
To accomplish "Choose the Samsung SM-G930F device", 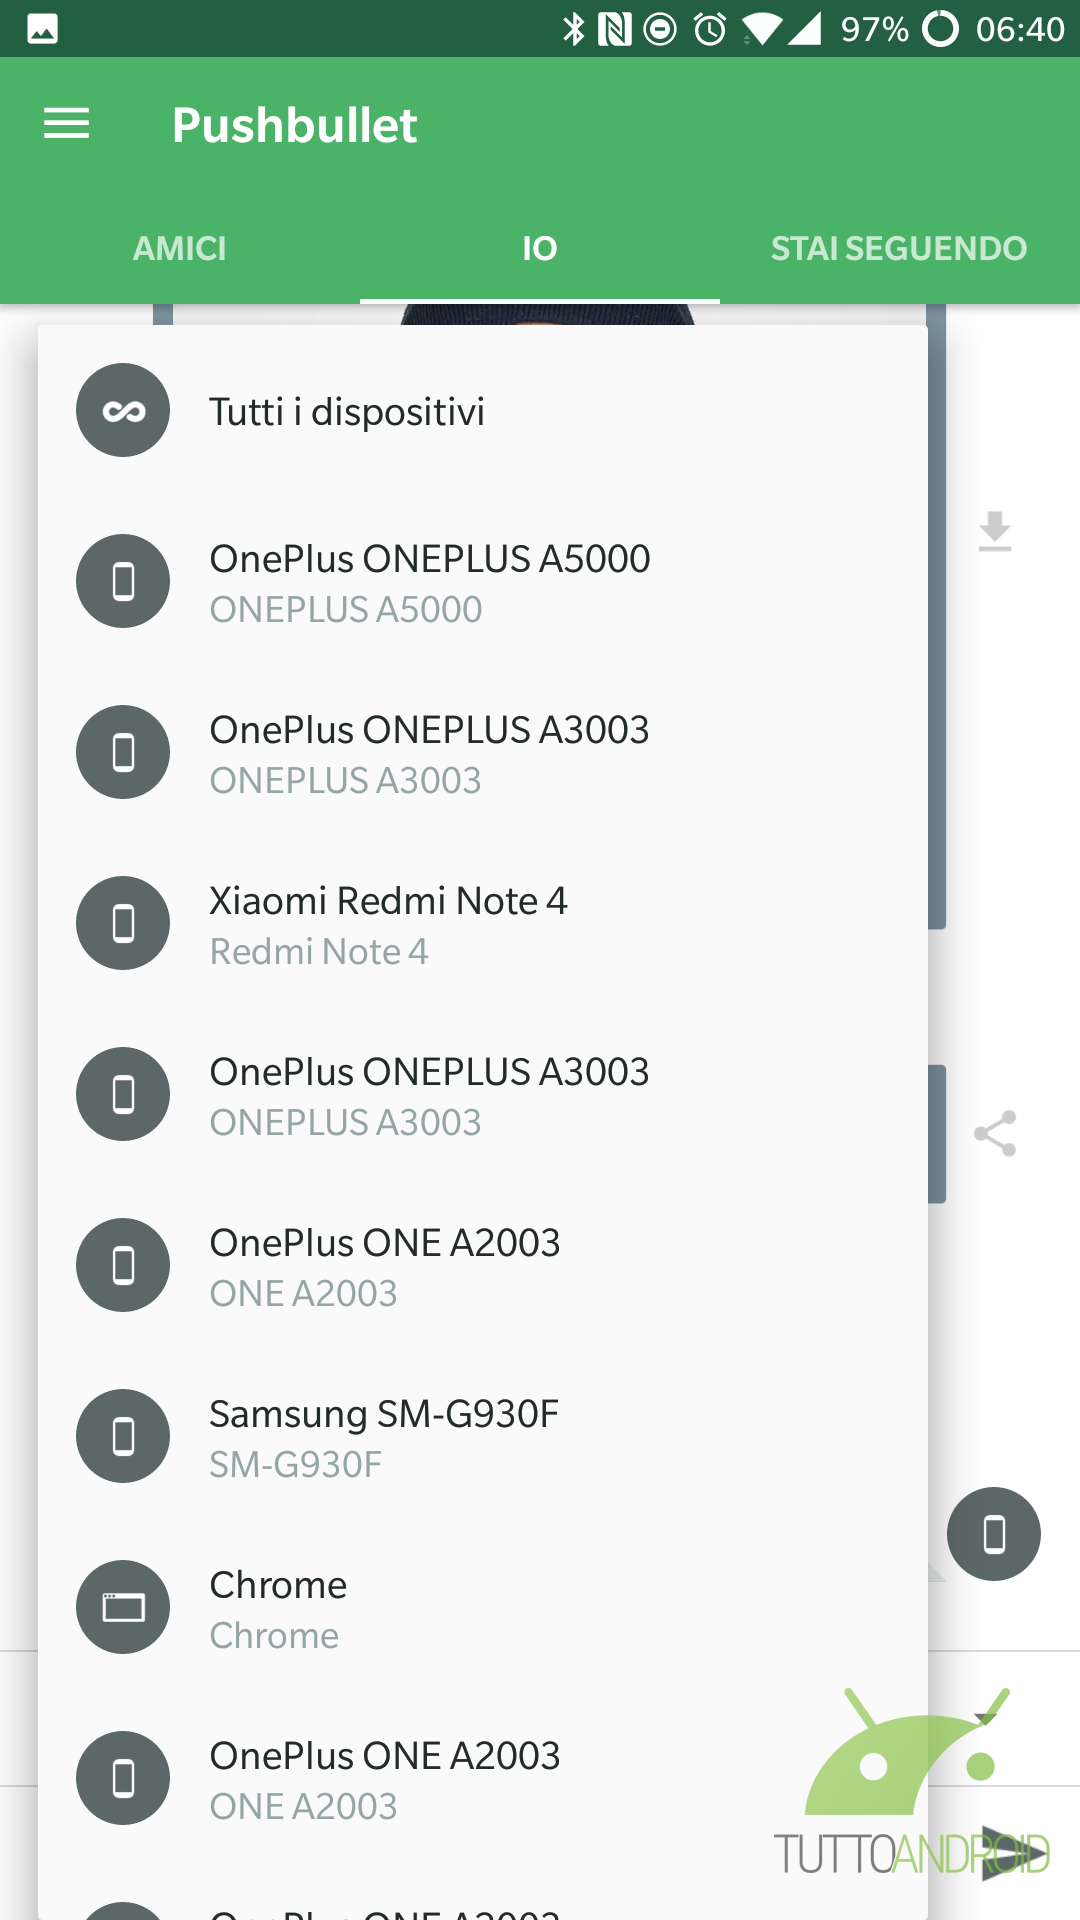I will [x=483, y=1436].
